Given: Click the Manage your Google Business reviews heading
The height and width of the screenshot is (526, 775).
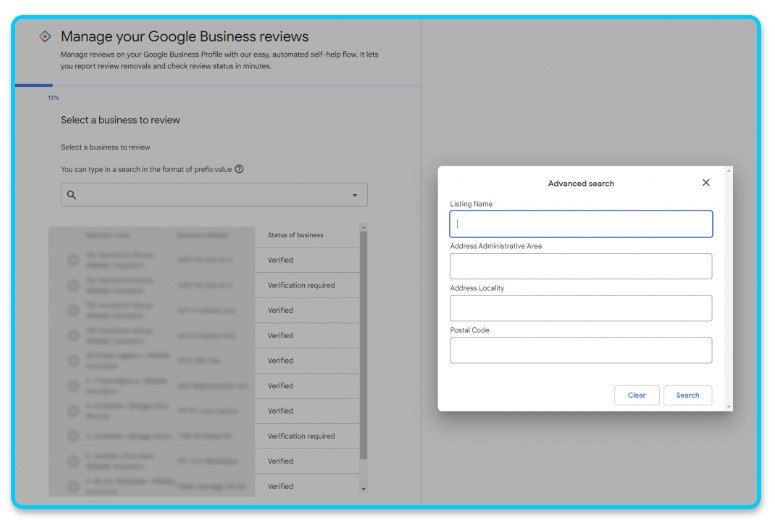Looking at the screenshot, I should click(x=184, y=36).
